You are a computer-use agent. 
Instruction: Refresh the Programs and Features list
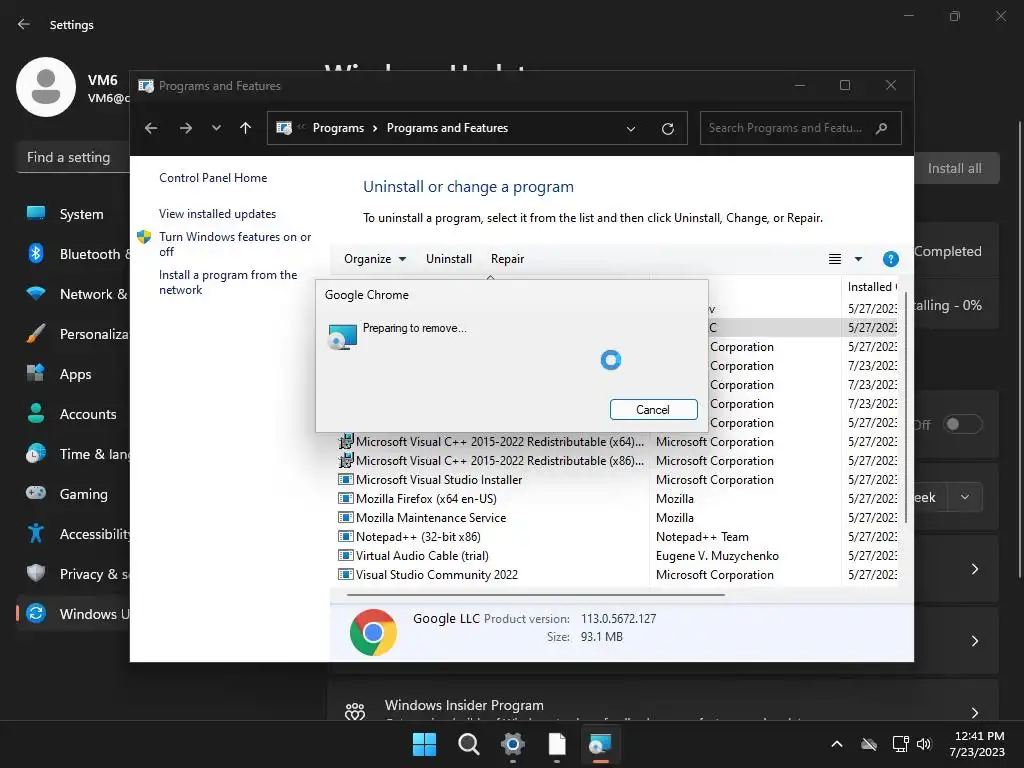point(667,129)
